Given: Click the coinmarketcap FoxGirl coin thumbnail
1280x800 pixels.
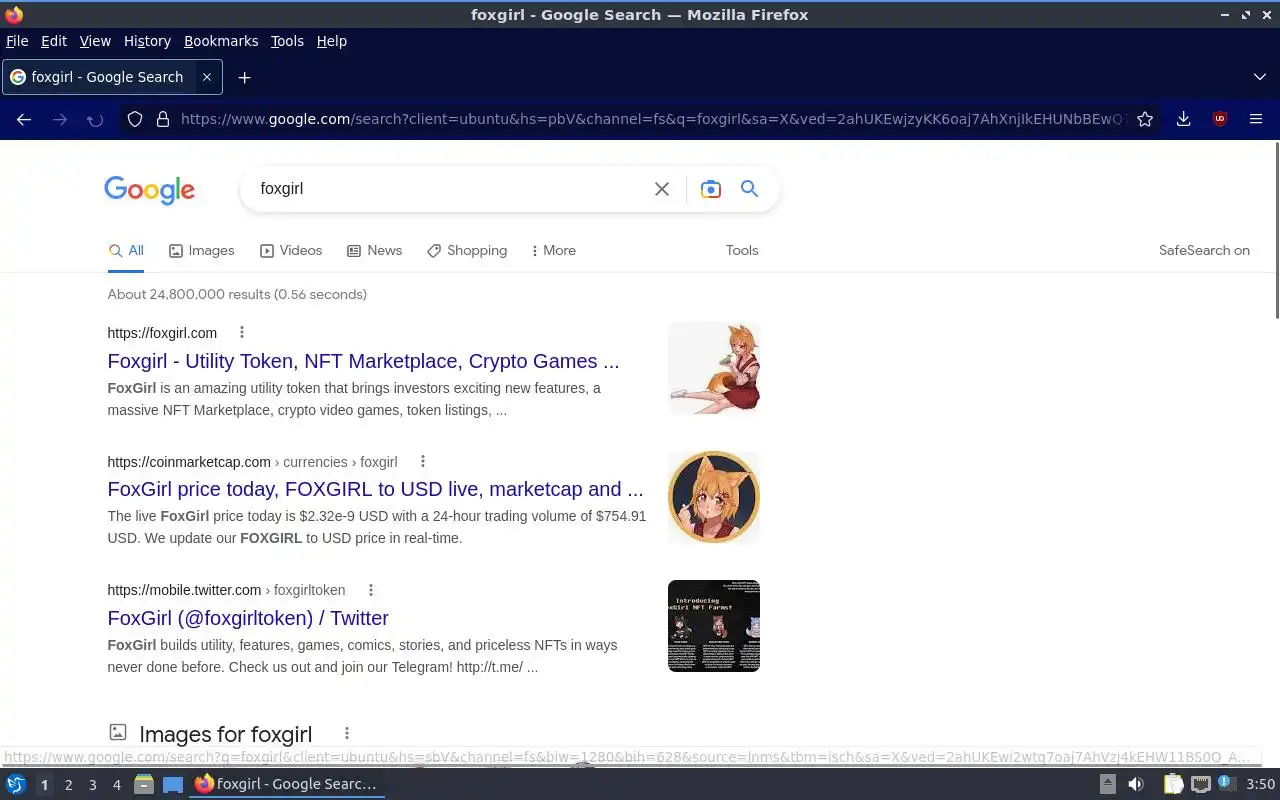Looking at the screenshot, I should pos(714,497).
